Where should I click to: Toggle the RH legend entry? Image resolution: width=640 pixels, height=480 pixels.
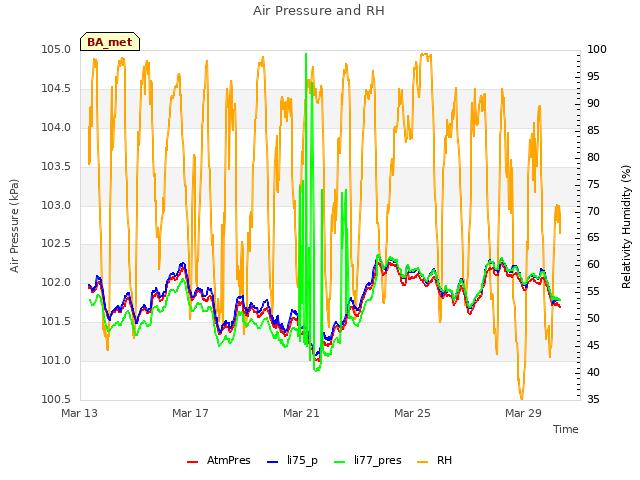435,460
